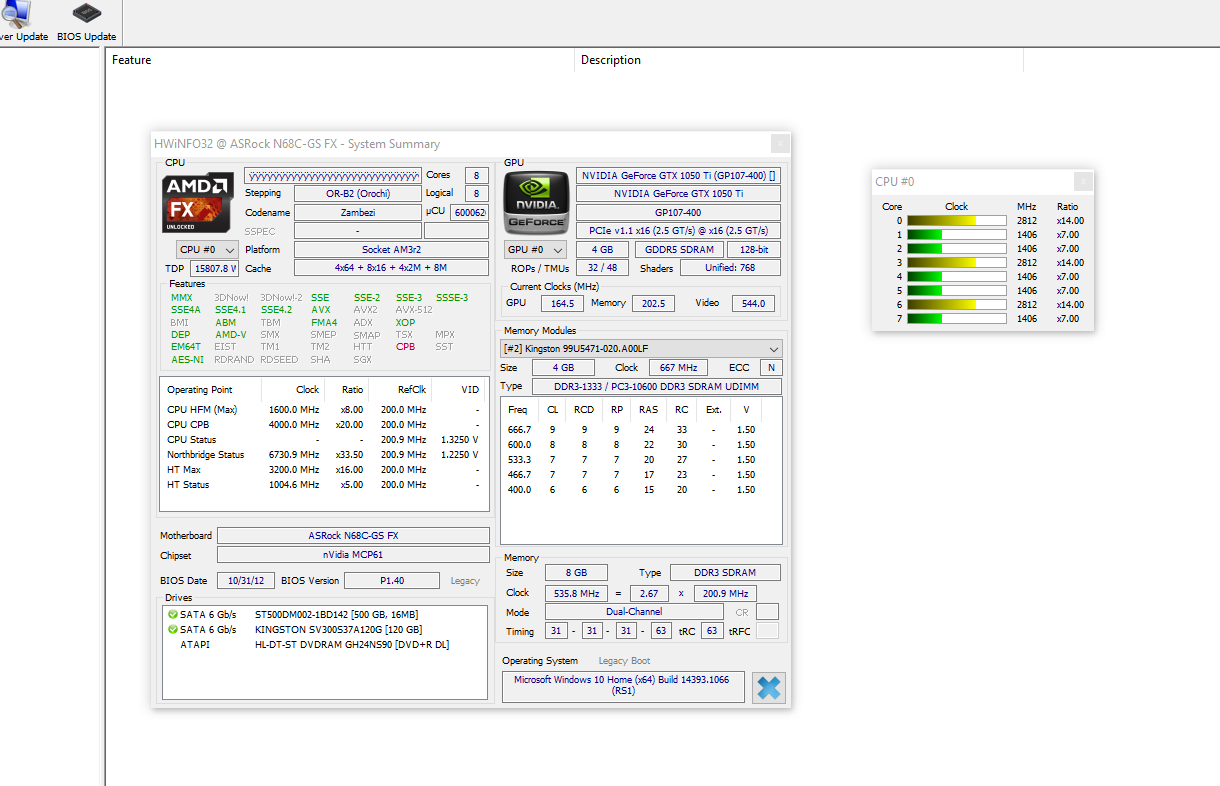Image resolution: width=1220 pixels, height=786 pixels.
Task: Expand the Kingston memory module dropdown
Action: pos(641,348)
